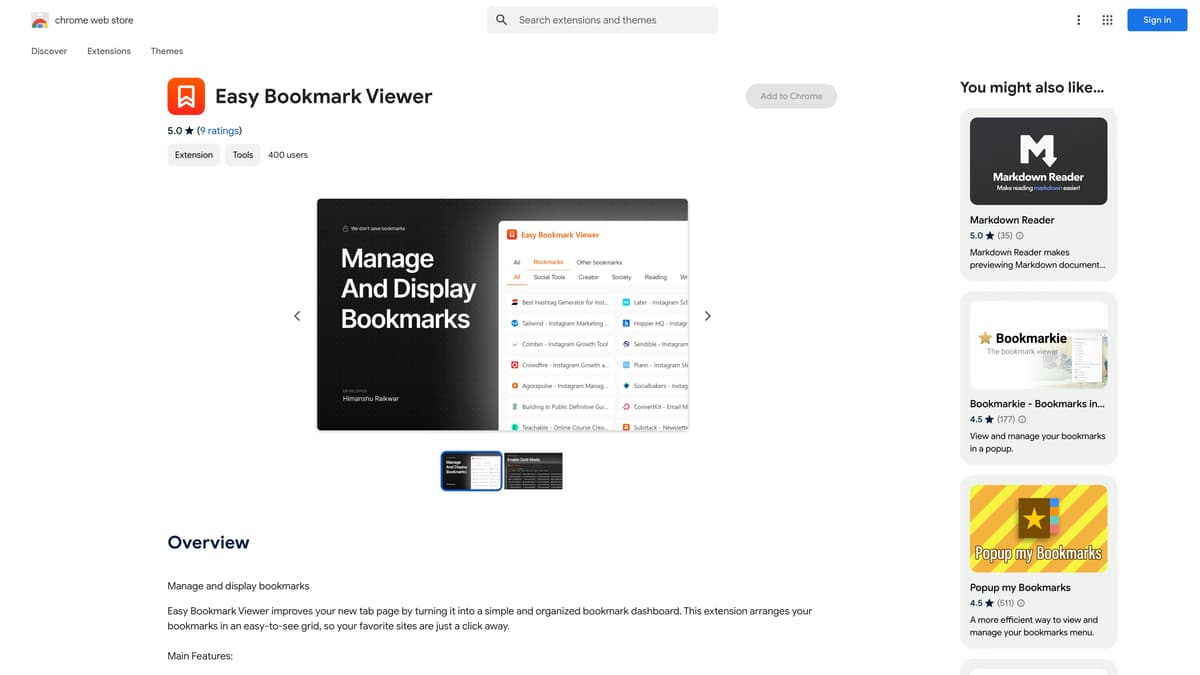1200x675 pixels.
Task: Click the You might also like heading
Action: tap(1032, 88)
